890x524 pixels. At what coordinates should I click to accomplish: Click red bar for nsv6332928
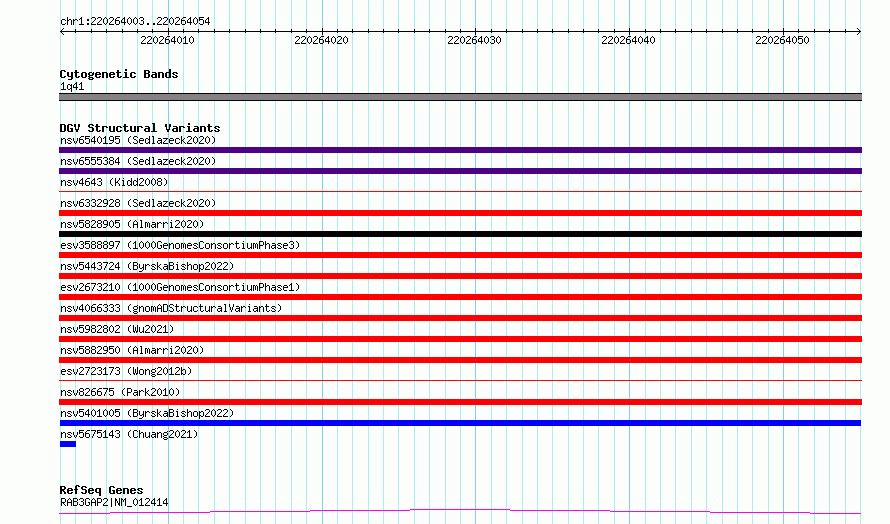tap(460, 213)
